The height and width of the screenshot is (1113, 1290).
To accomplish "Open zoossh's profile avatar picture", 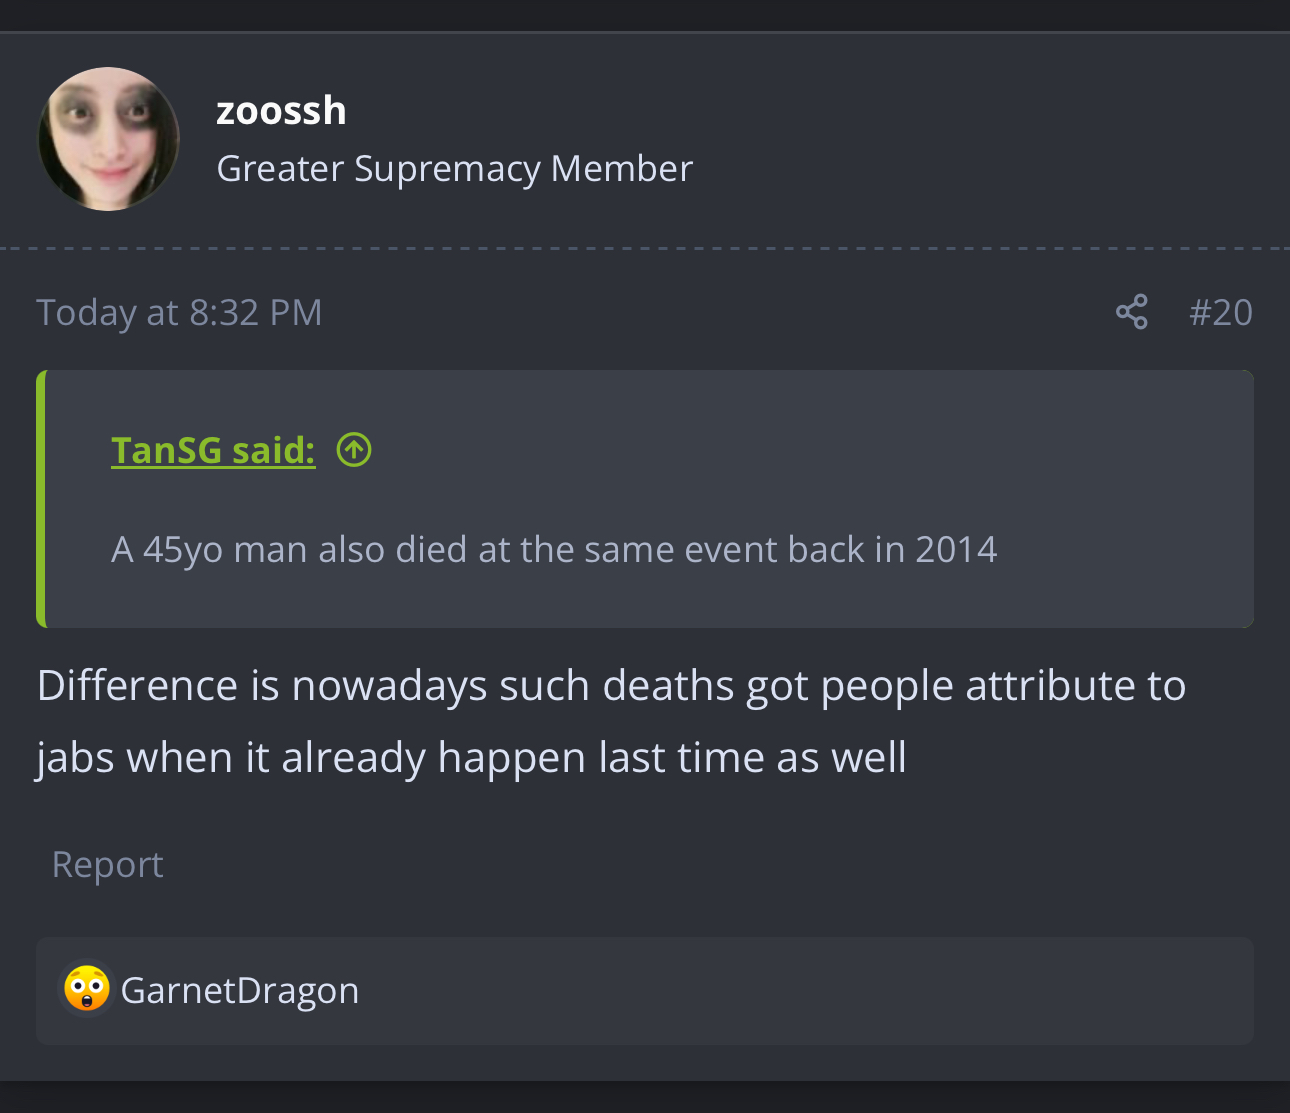I will pyautogui.click(x=109, y=139).
